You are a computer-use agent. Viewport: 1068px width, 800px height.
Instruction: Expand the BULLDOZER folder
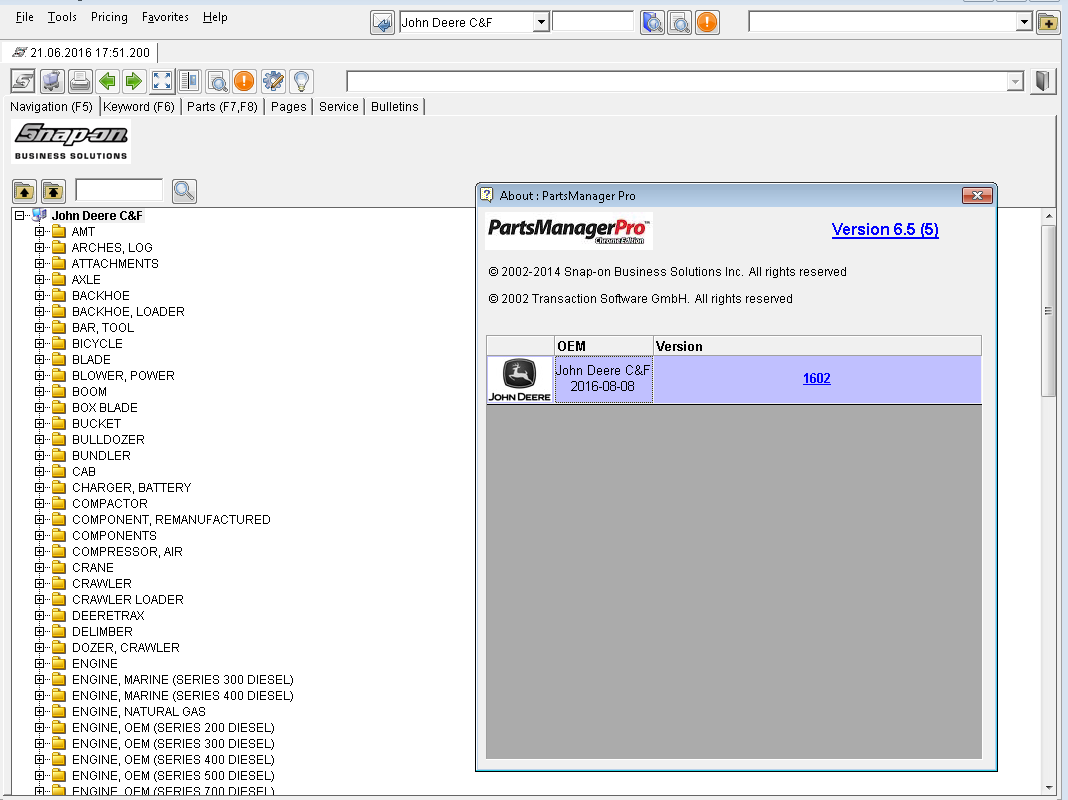click(x=40, y=439)
